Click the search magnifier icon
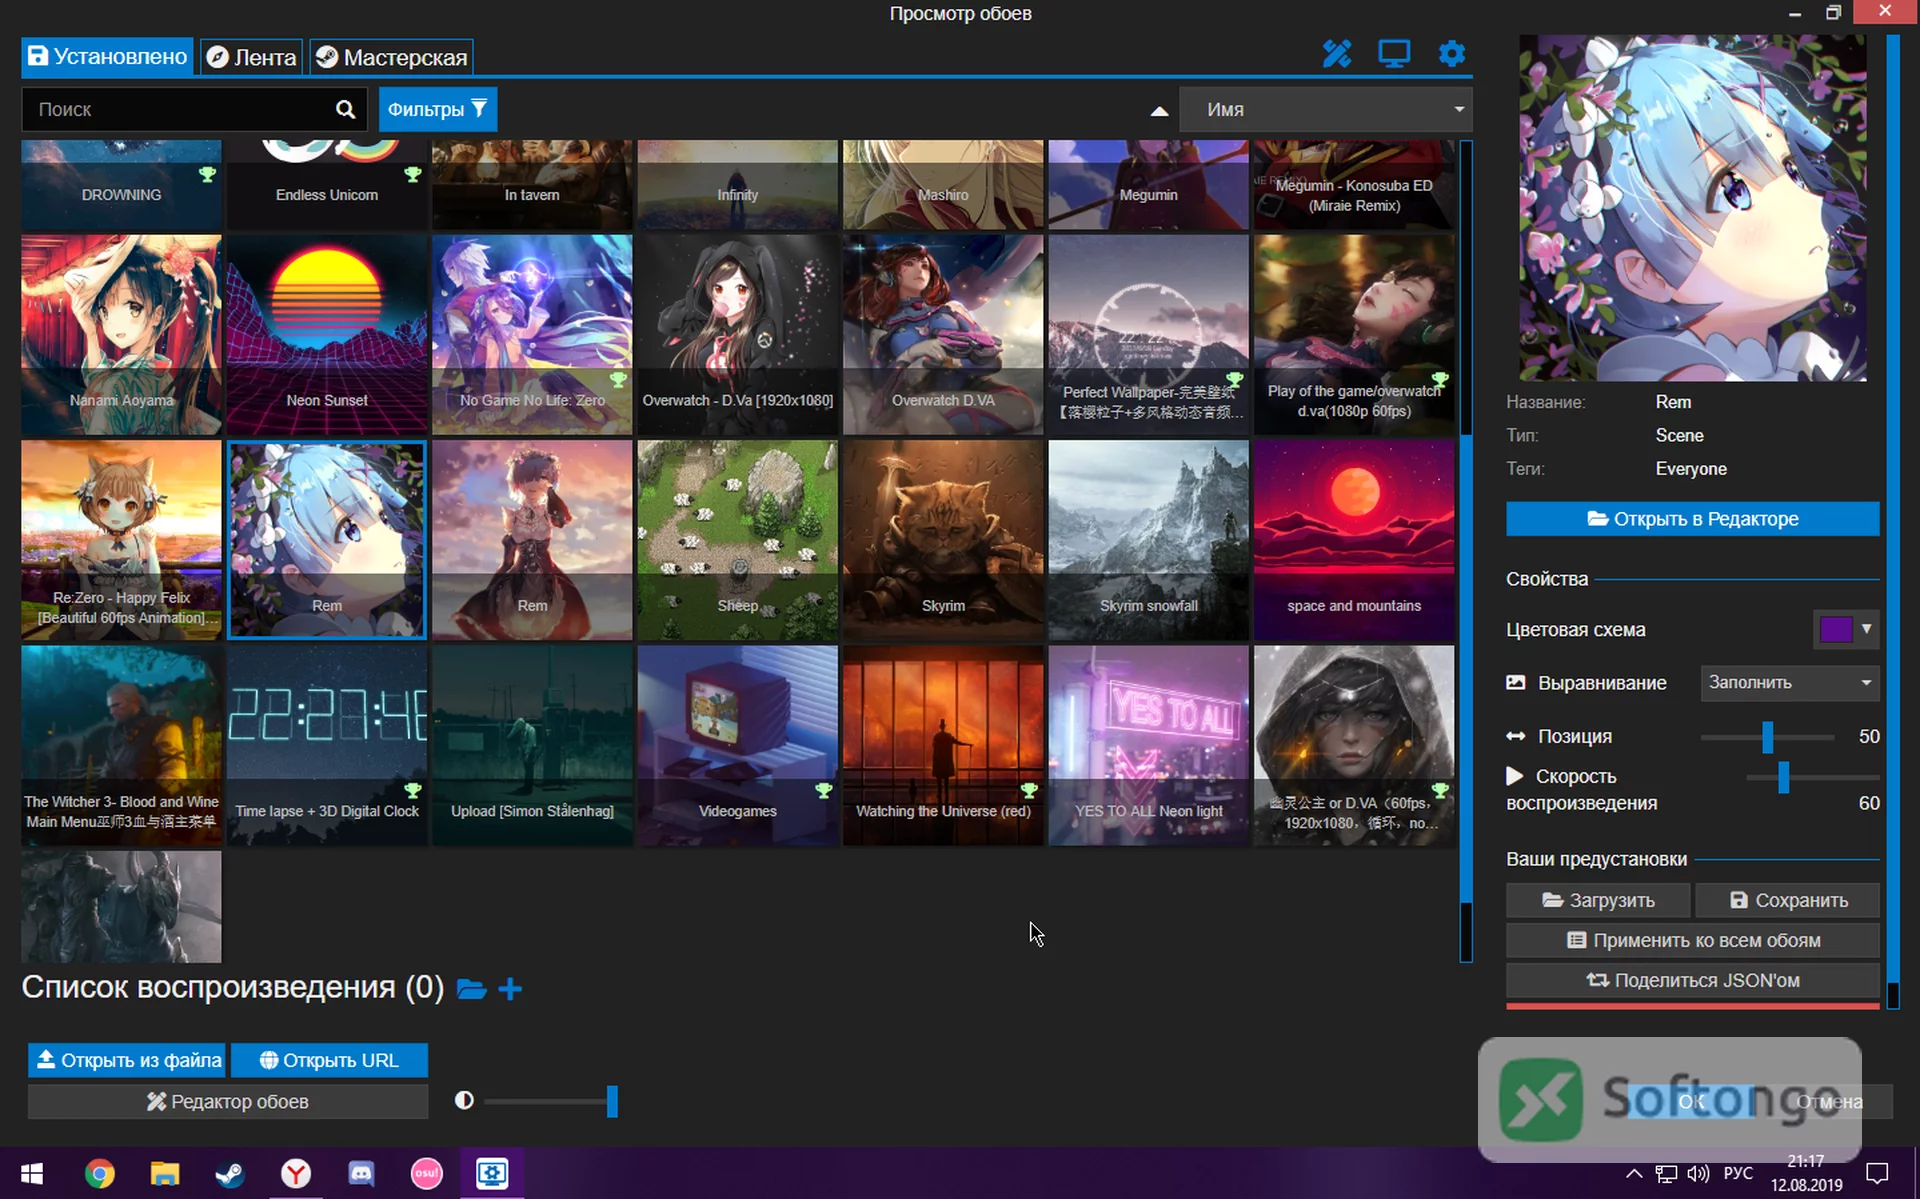The height and width of the screenshot is (1199, 1920). [345, 109]
